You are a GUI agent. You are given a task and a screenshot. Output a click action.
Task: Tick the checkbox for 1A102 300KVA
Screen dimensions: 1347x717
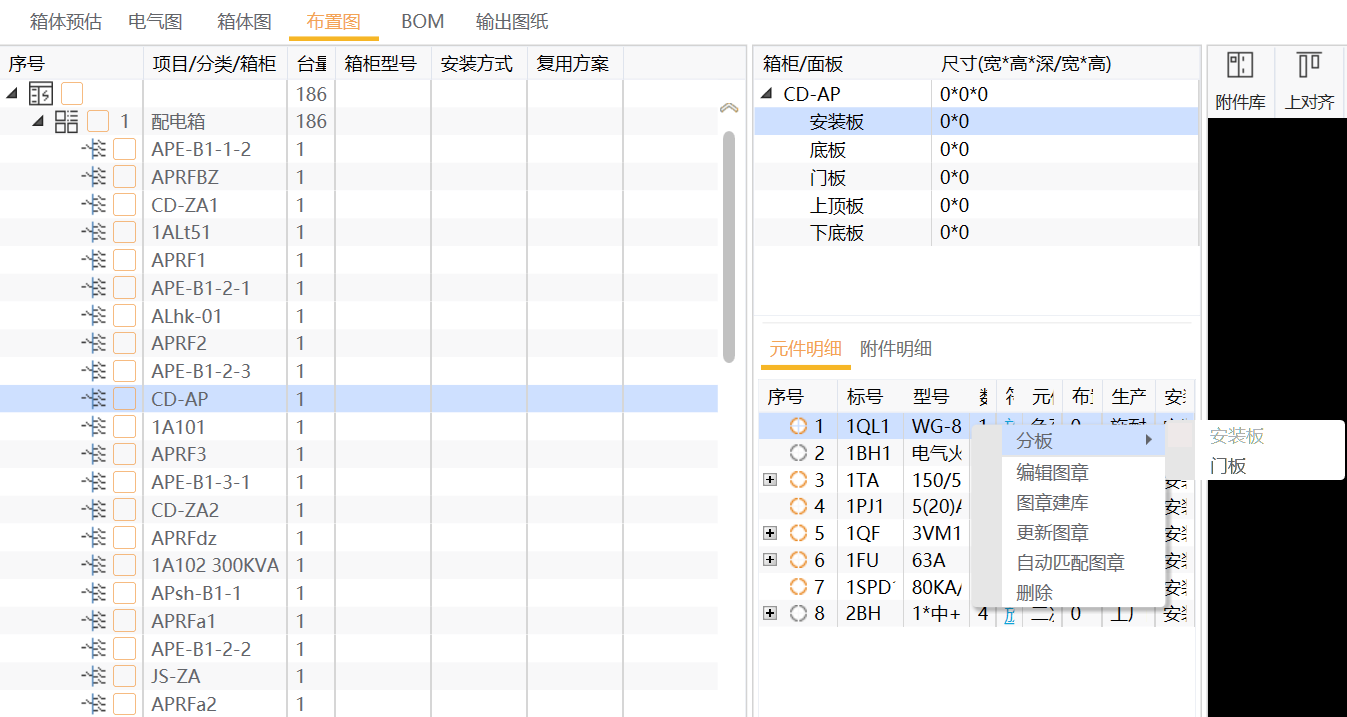point(124,565)
